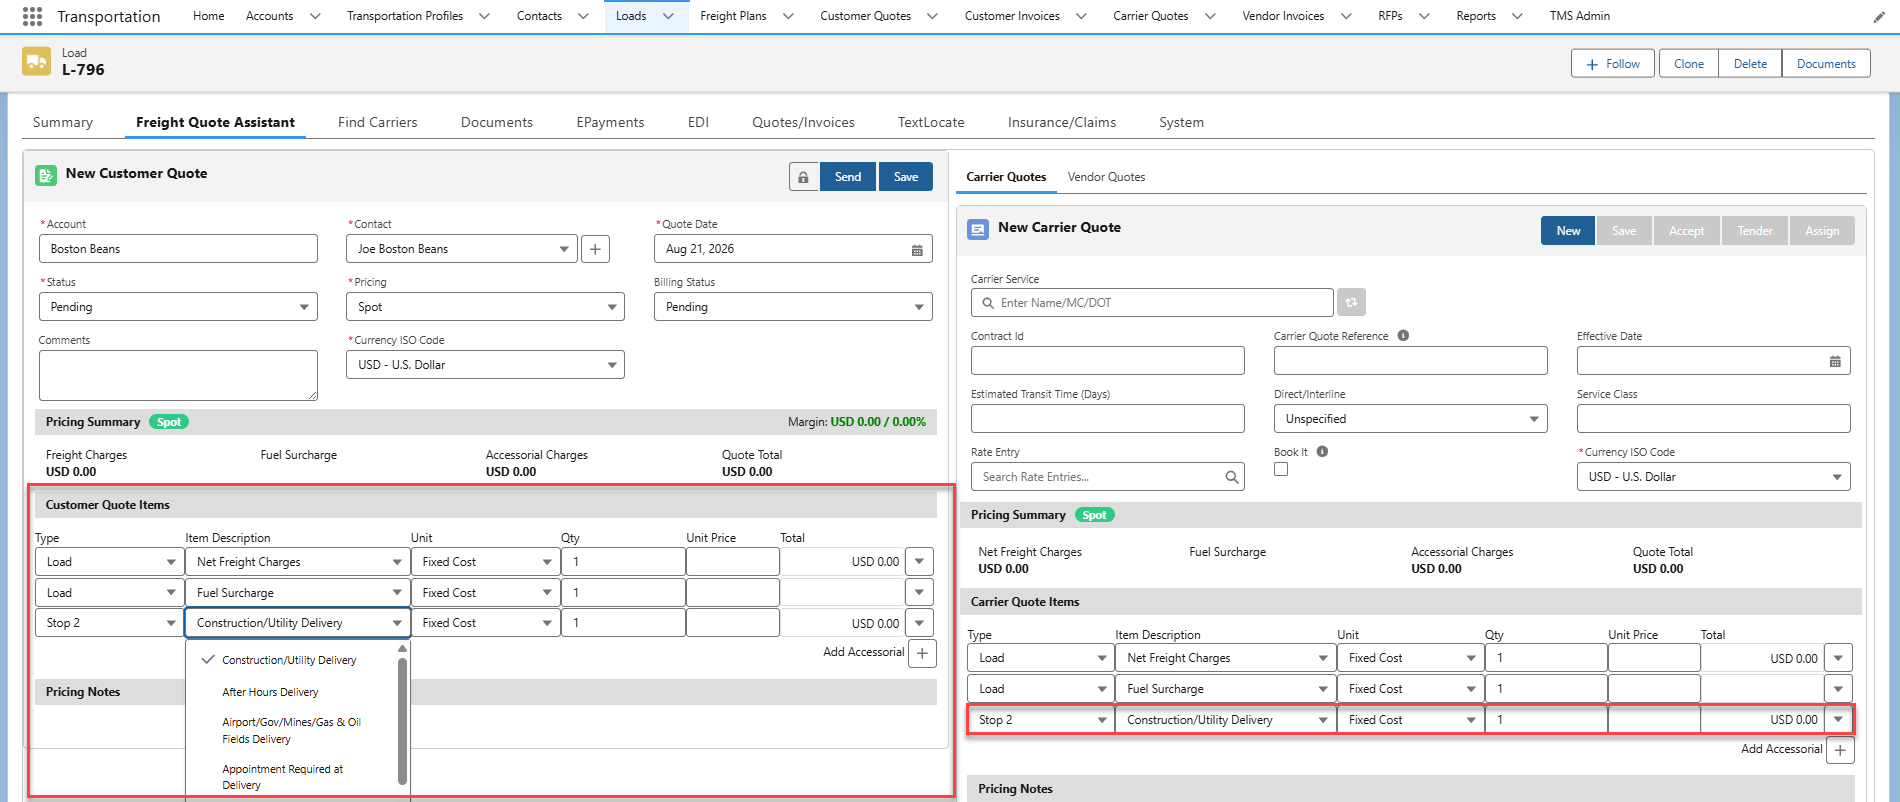
Task: Click the Follow button
Action: [x=1613, y=64]
